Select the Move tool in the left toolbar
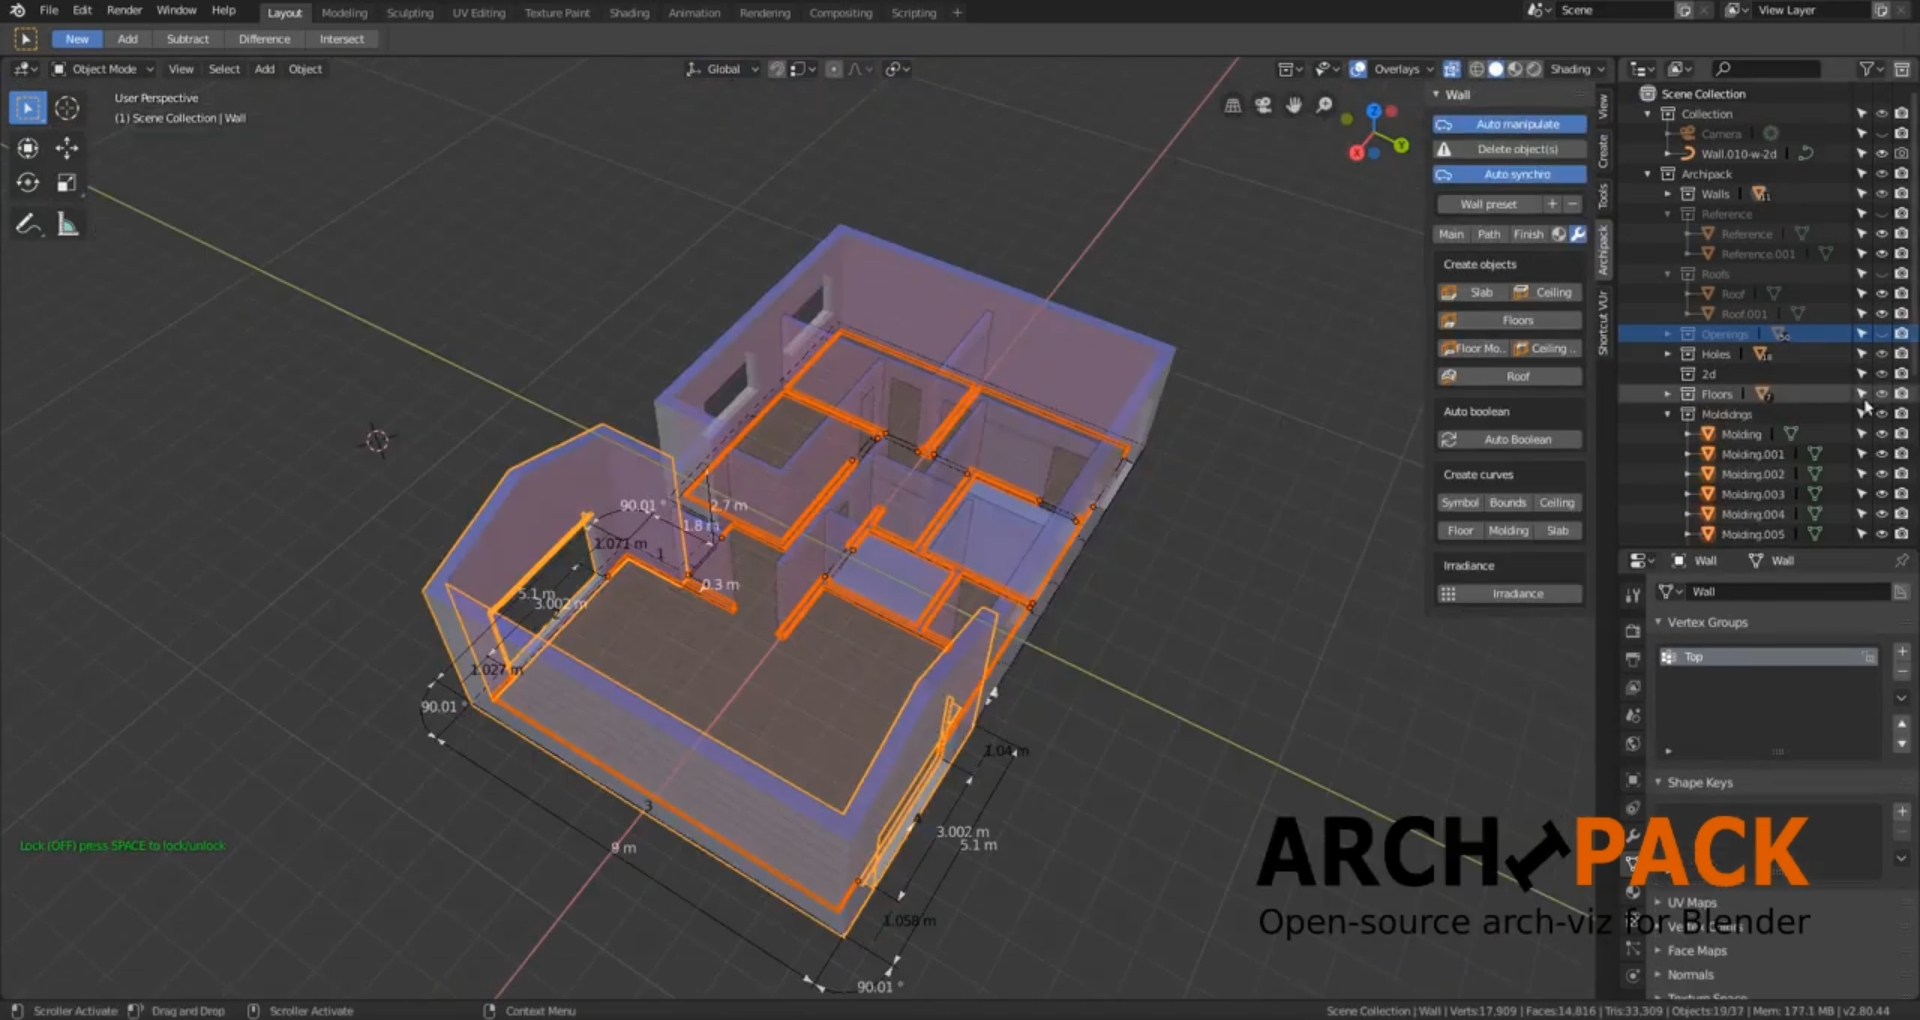Viewport: 1920px width, 1020px height. [67, 147]
